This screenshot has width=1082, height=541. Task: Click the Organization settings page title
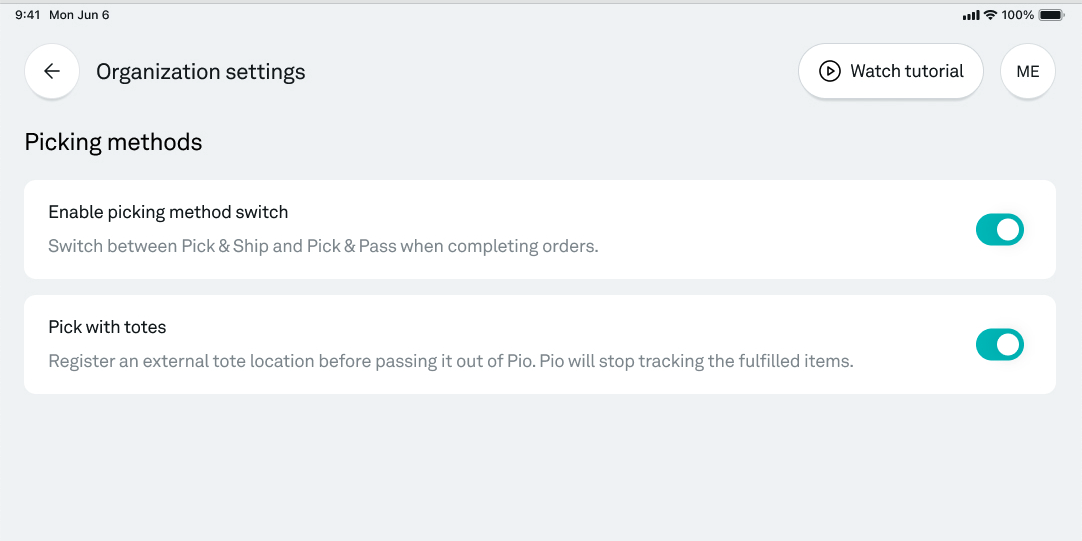click(201, 72)
